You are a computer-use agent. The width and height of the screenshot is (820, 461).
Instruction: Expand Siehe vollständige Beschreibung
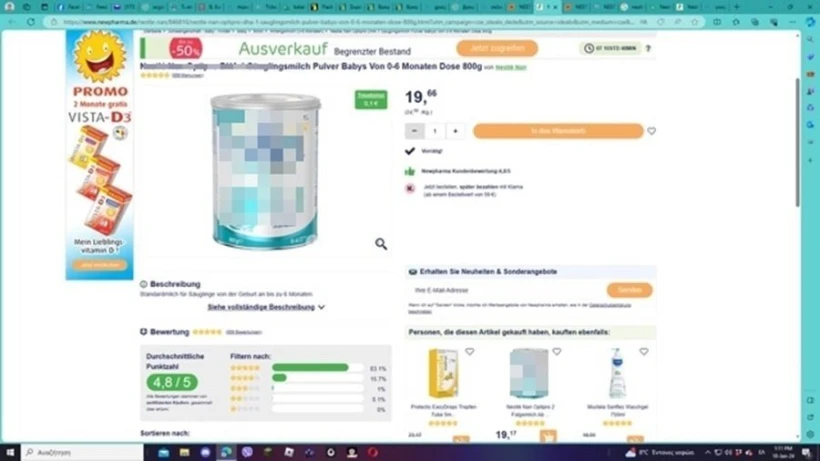(x=266, y=307)
